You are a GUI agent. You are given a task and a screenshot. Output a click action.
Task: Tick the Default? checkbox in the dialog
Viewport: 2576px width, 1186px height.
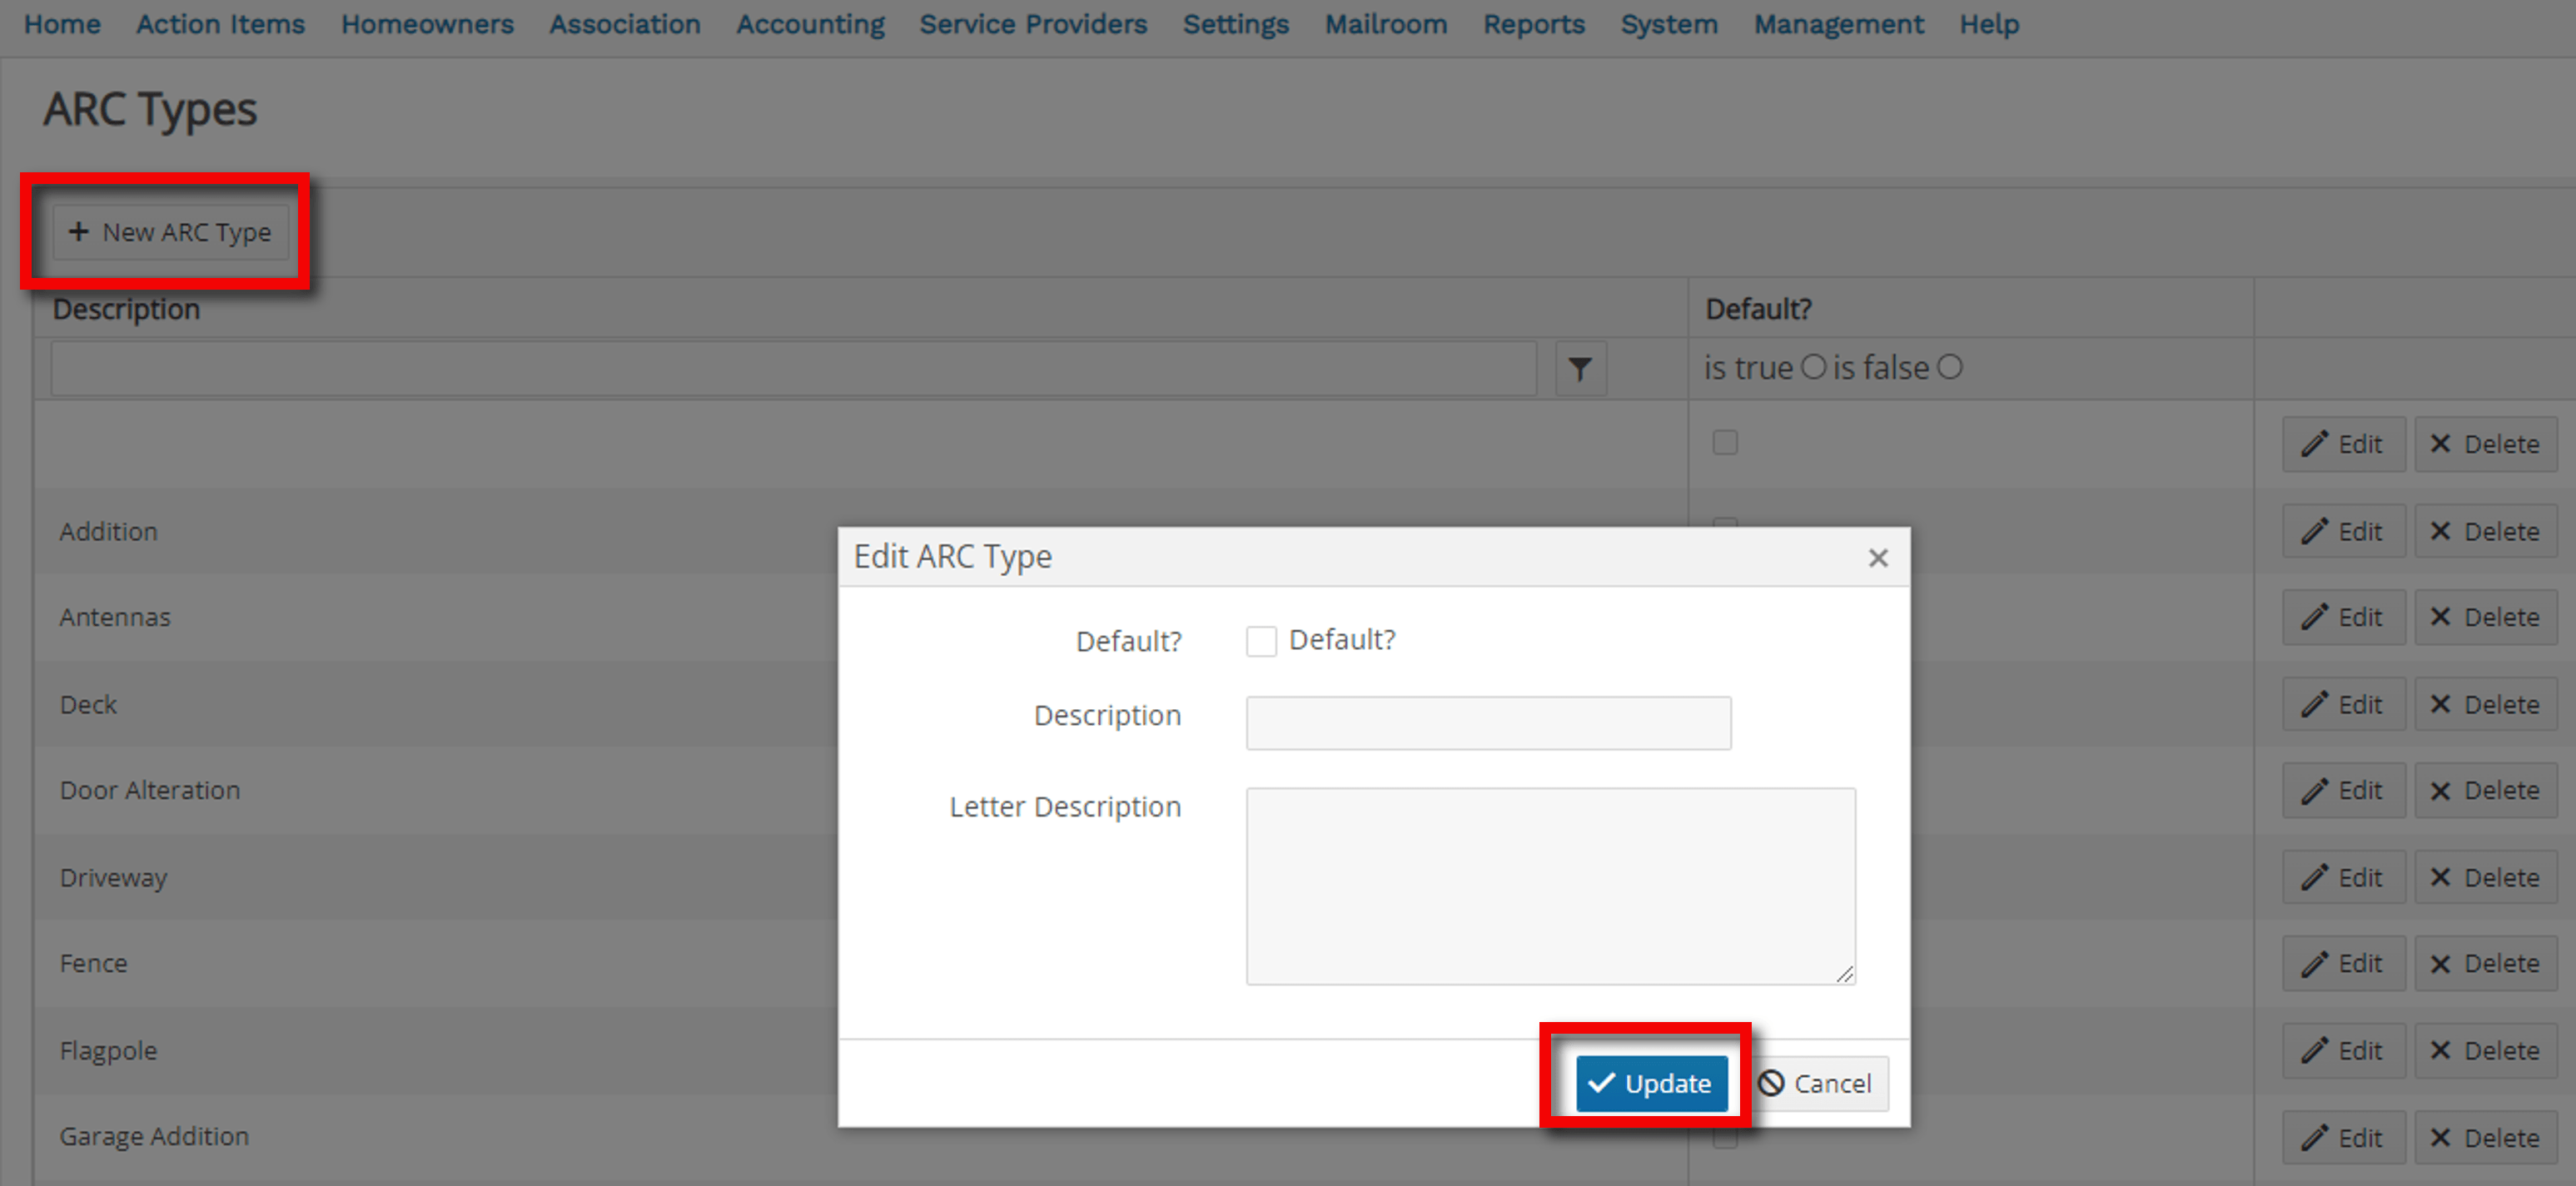click(x=1261, y=641)
